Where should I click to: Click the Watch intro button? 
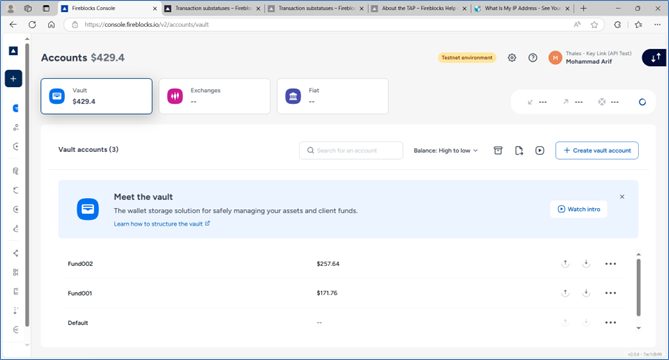(579, 209)
